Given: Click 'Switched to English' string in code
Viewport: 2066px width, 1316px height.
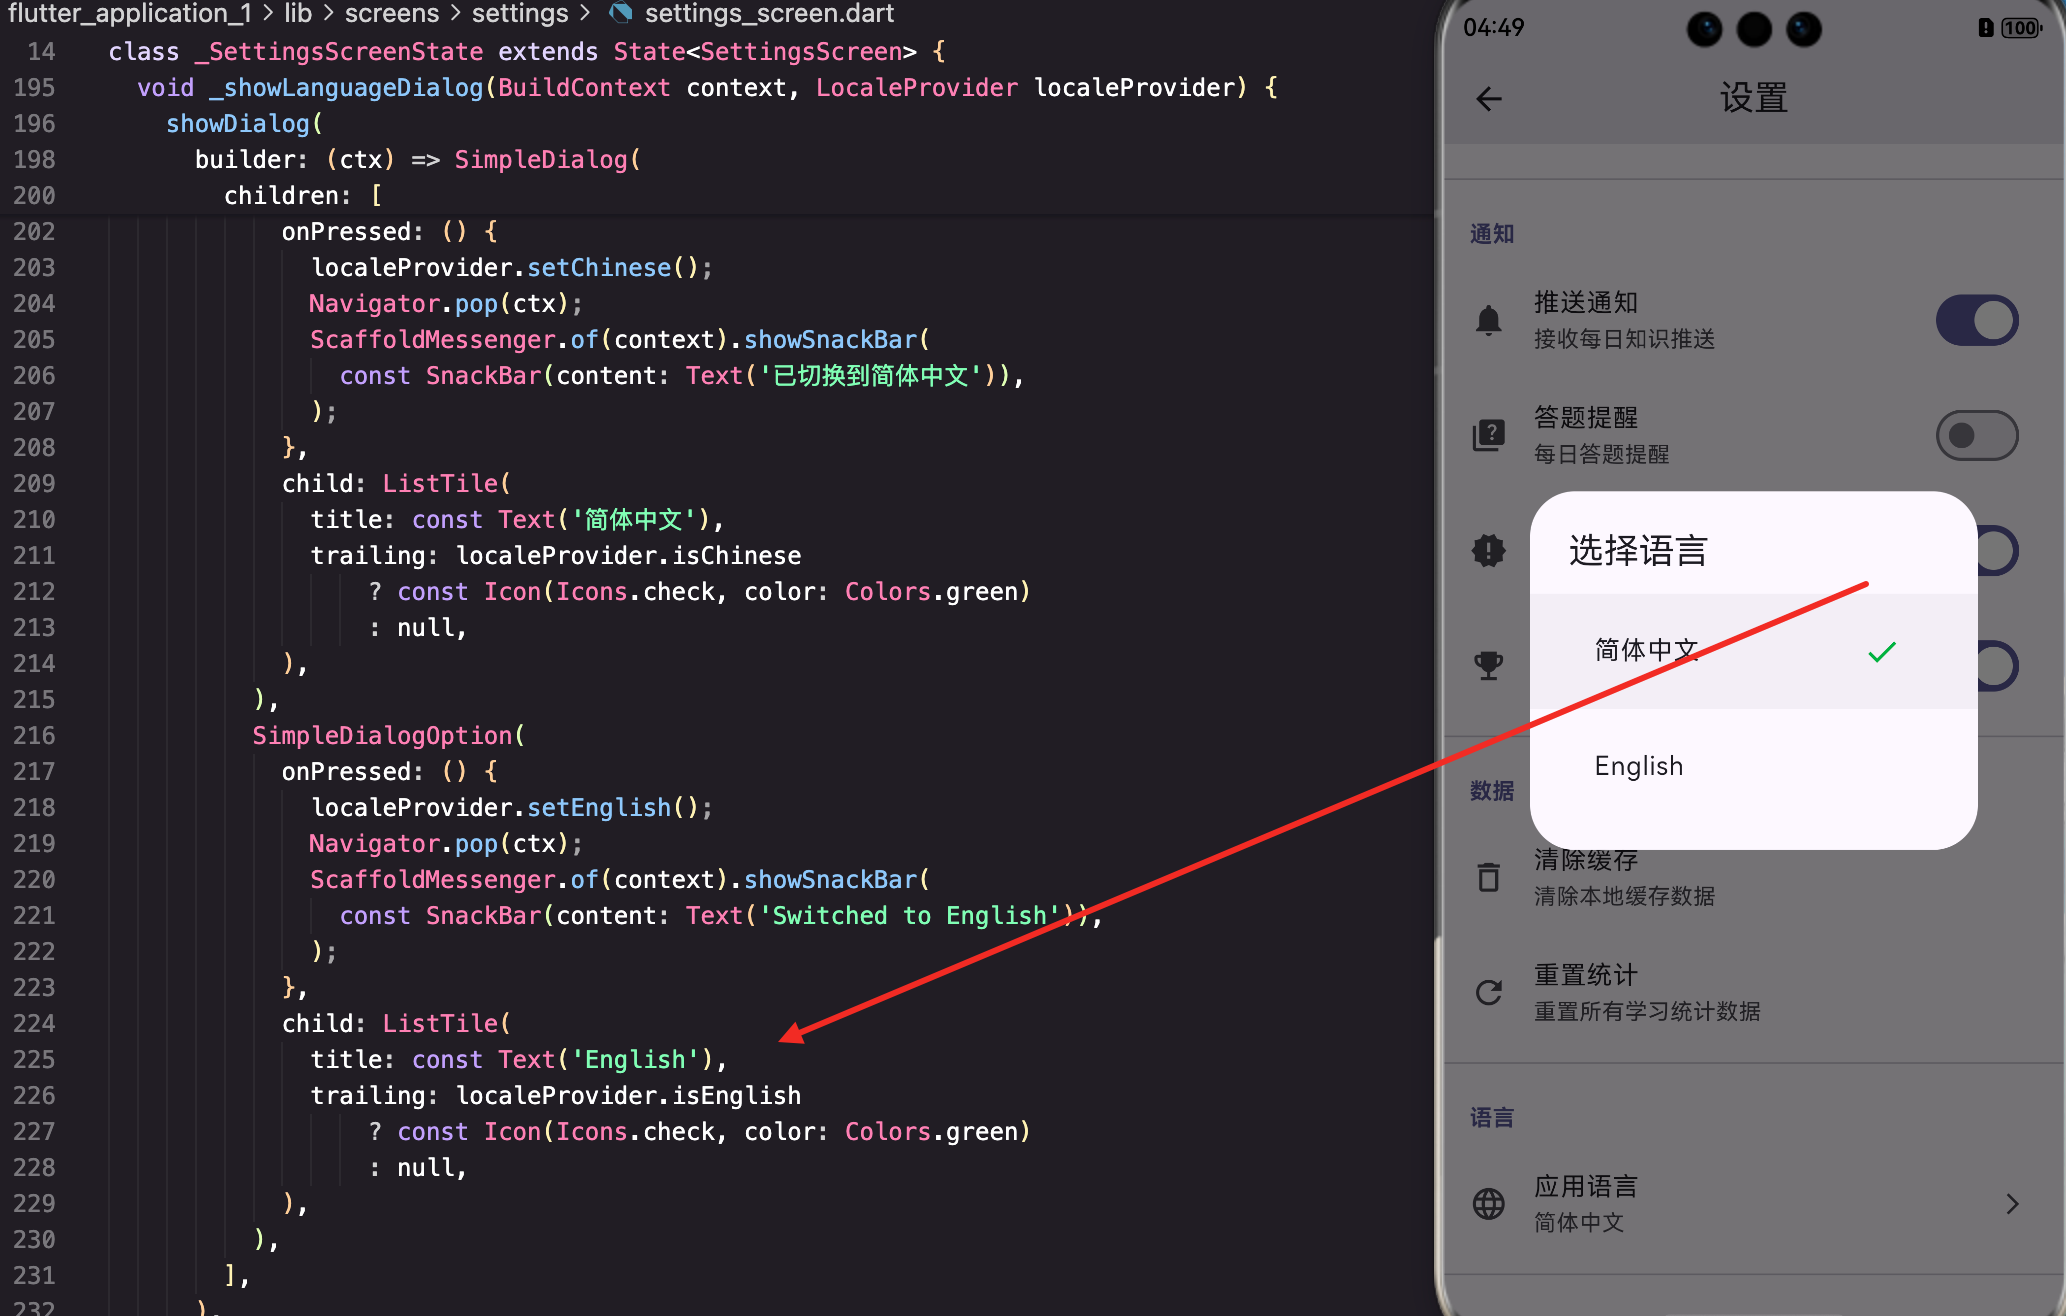Looking at the screenshot, I should pyautogui.click(x=910, y=915).
